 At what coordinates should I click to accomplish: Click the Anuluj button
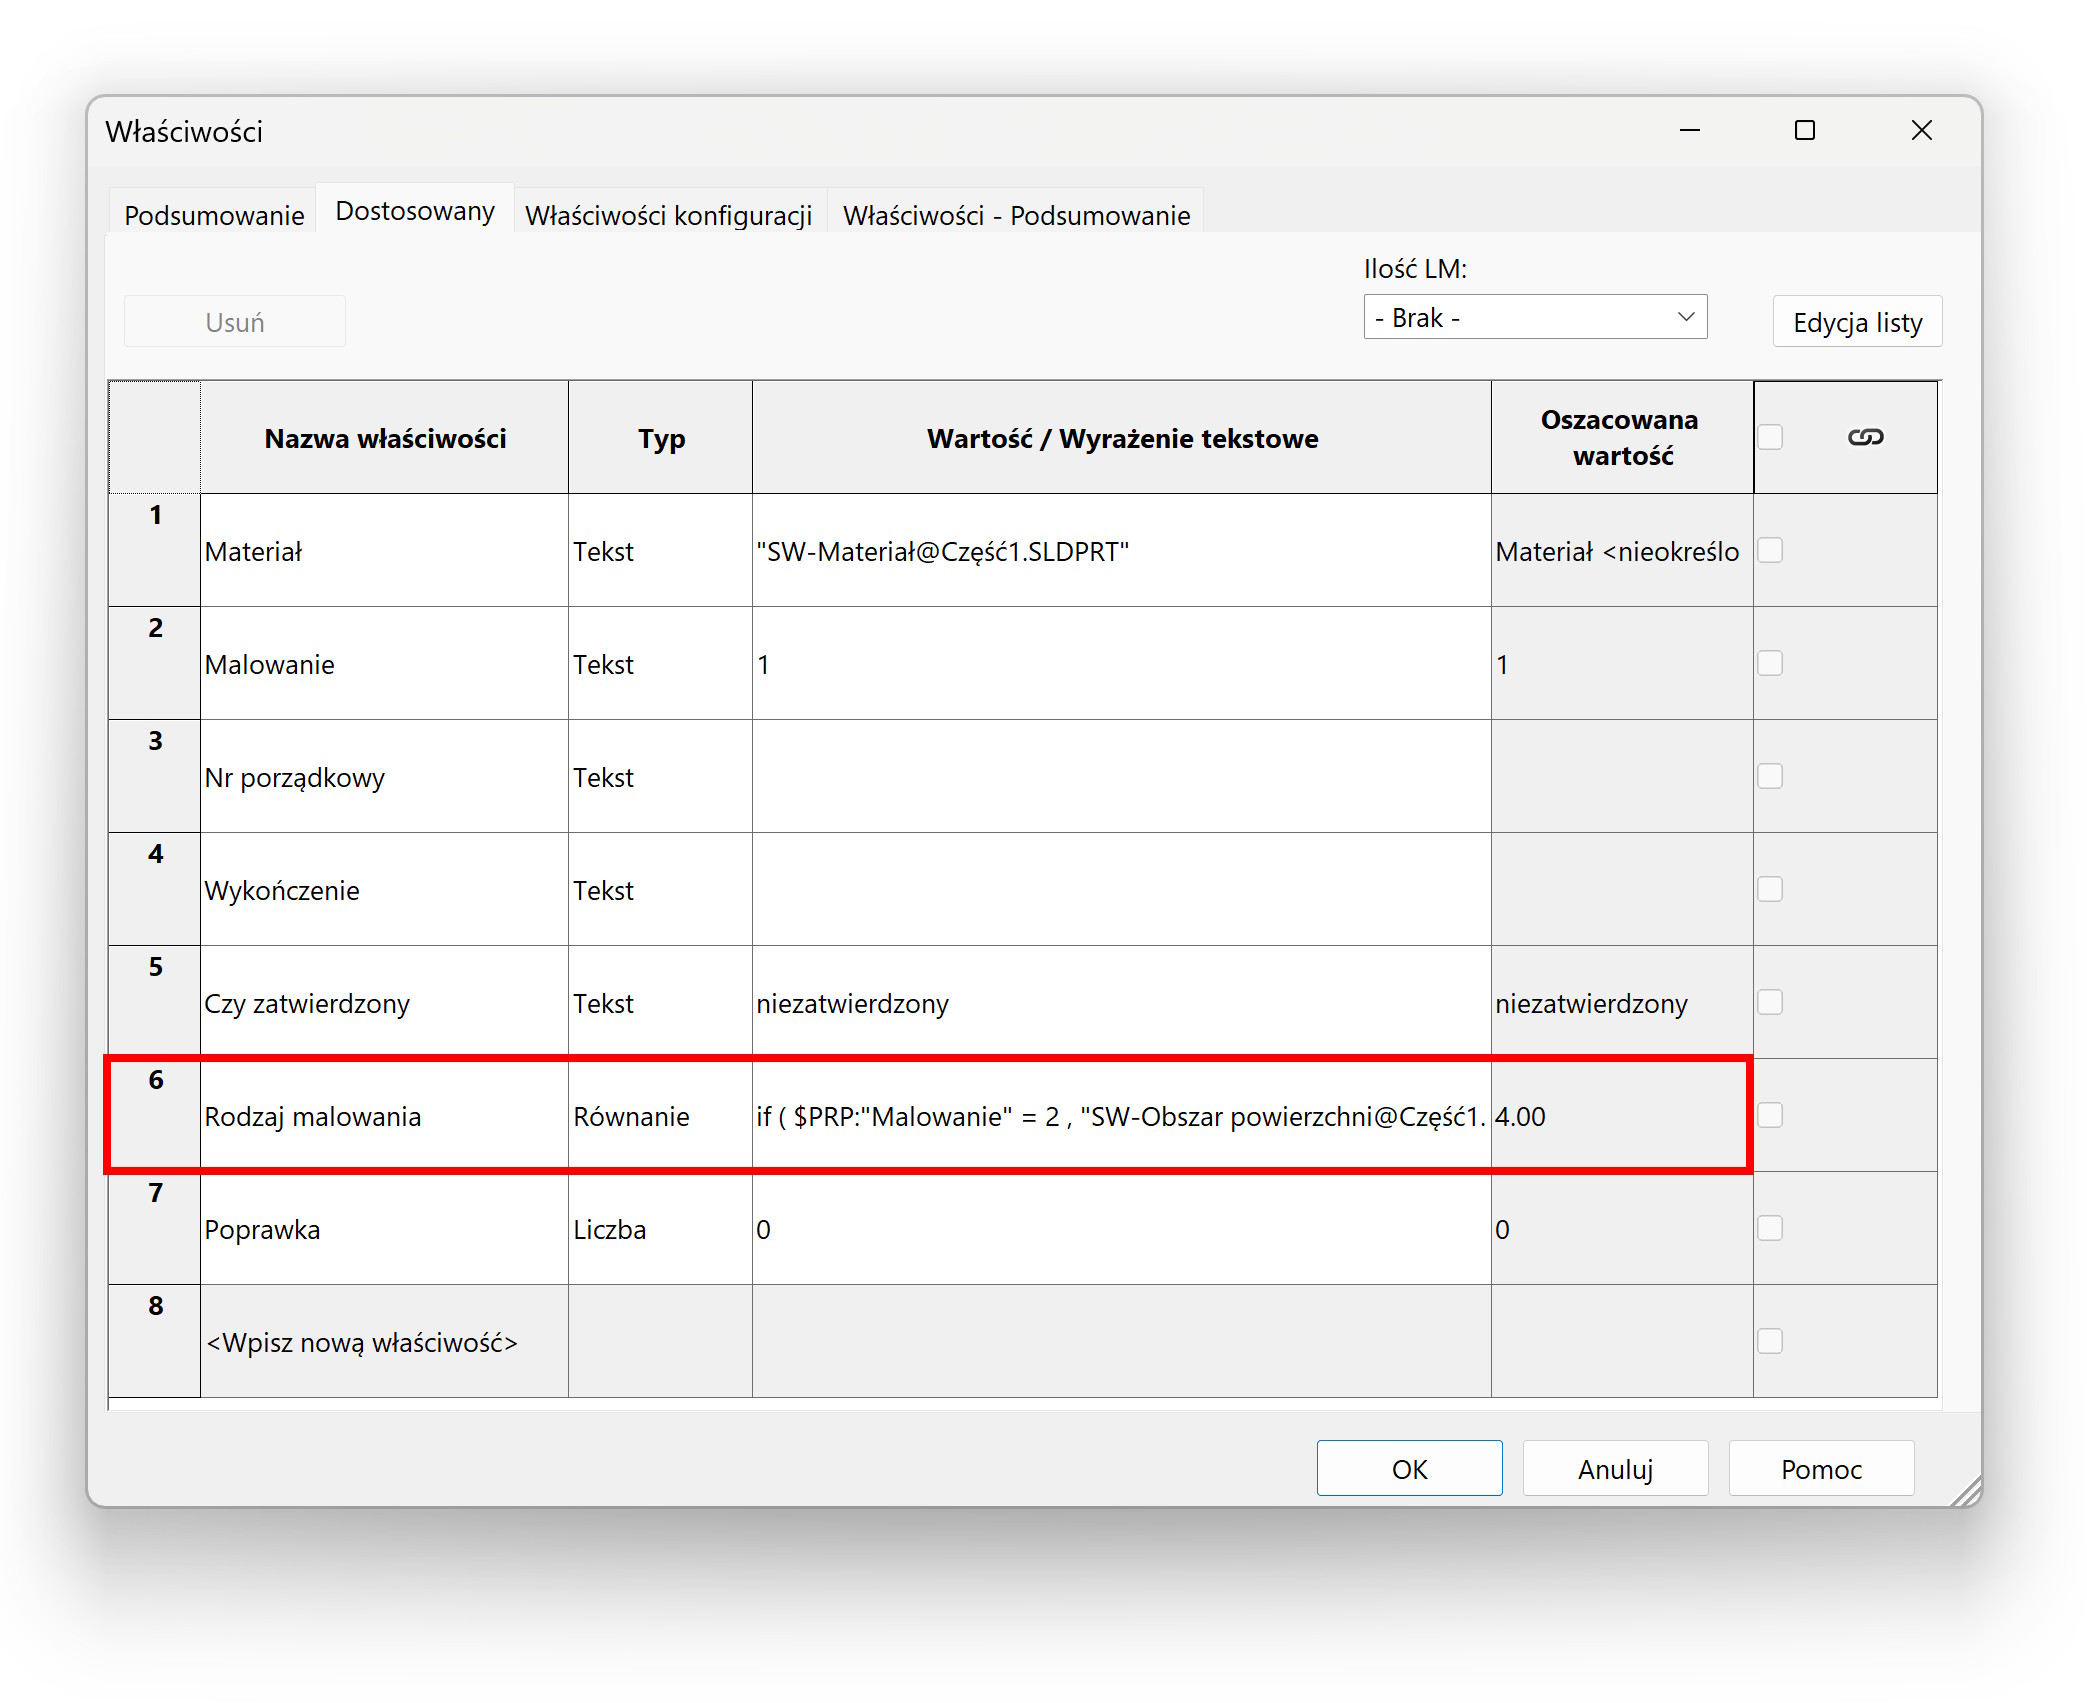click(1615, 1468)
